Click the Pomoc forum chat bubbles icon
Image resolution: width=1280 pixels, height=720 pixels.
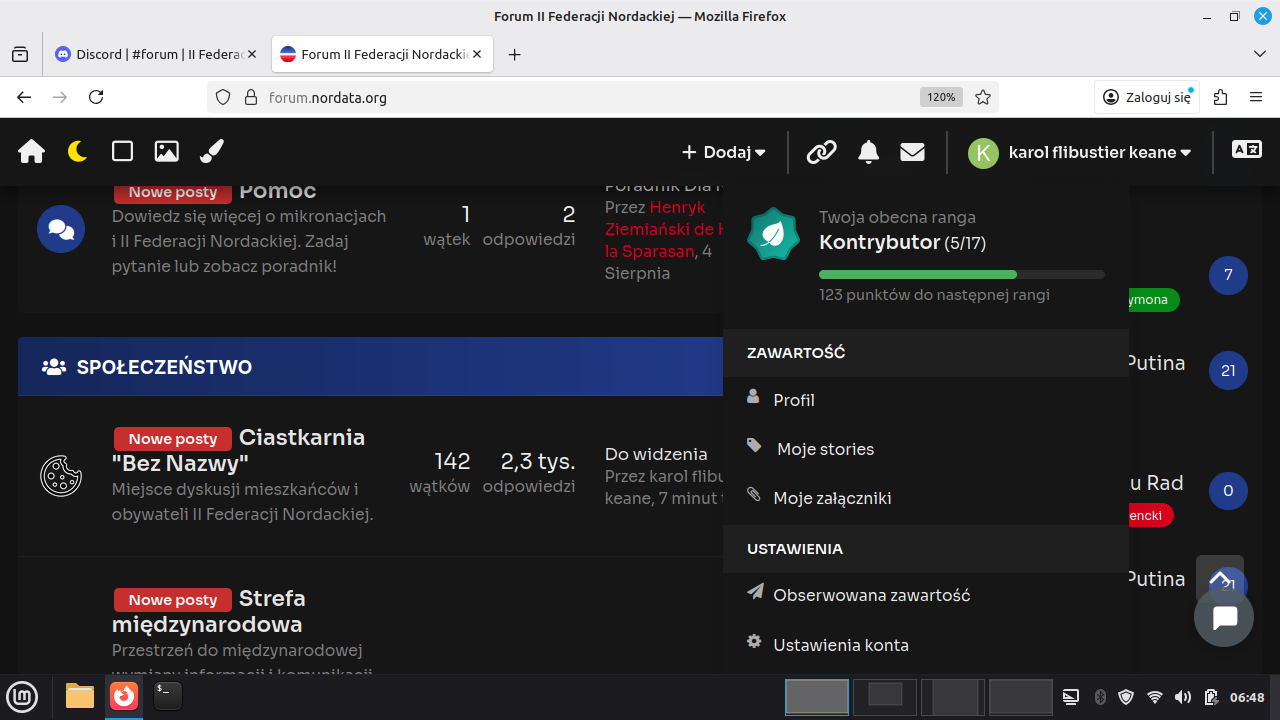click(61, 229)
